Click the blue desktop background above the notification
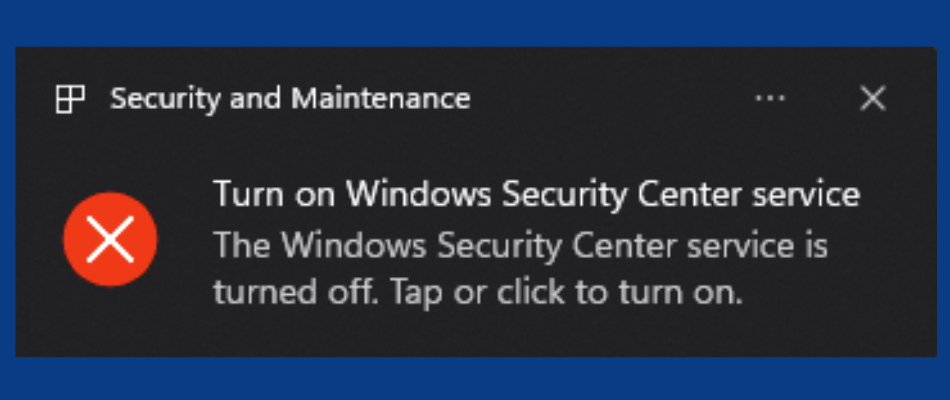The height and width of the screenshot is (400, 950). tap(475, 22)
